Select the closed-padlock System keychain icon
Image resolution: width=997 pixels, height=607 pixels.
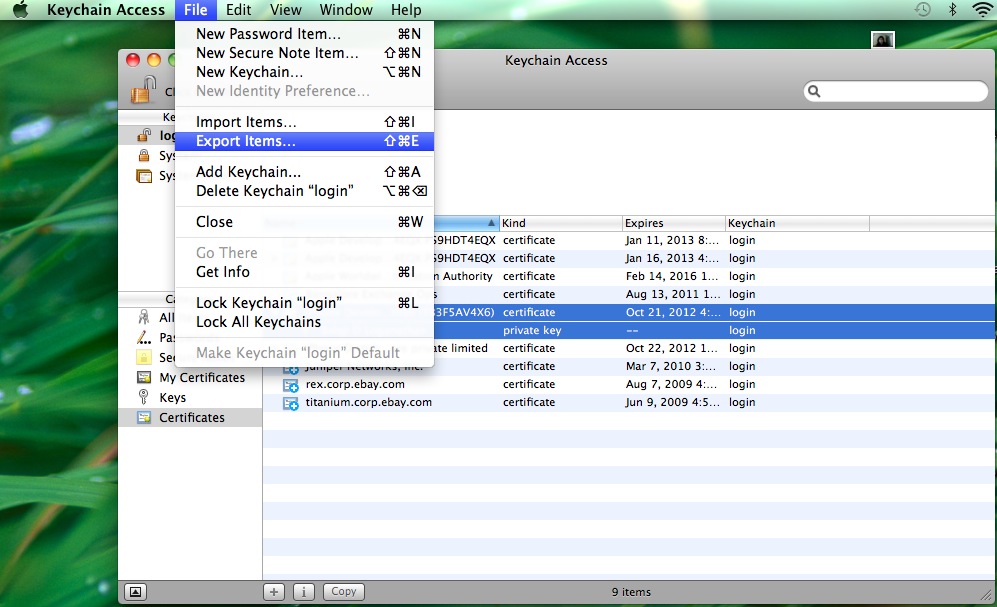click(144, 155)
